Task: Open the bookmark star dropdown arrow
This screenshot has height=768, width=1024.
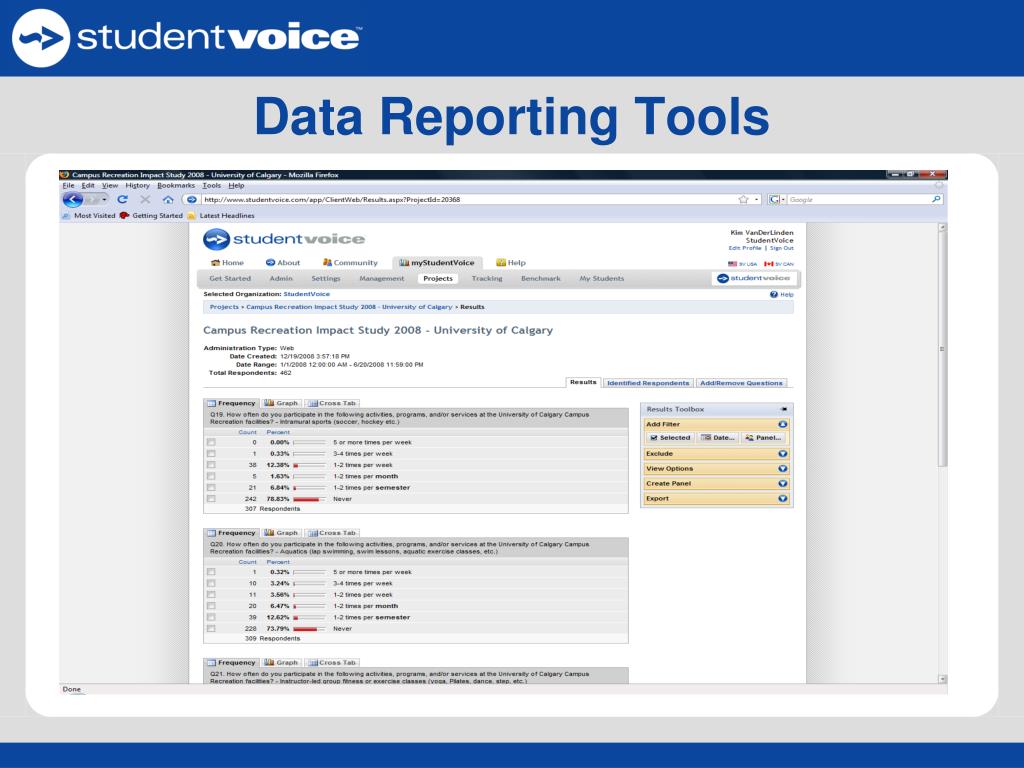Action: [x=757, y=199]
